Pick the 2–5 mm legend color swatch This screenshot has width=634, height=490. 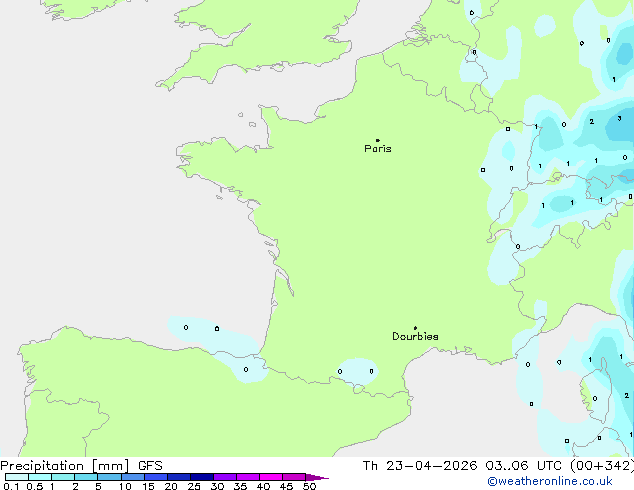(86, 477)
